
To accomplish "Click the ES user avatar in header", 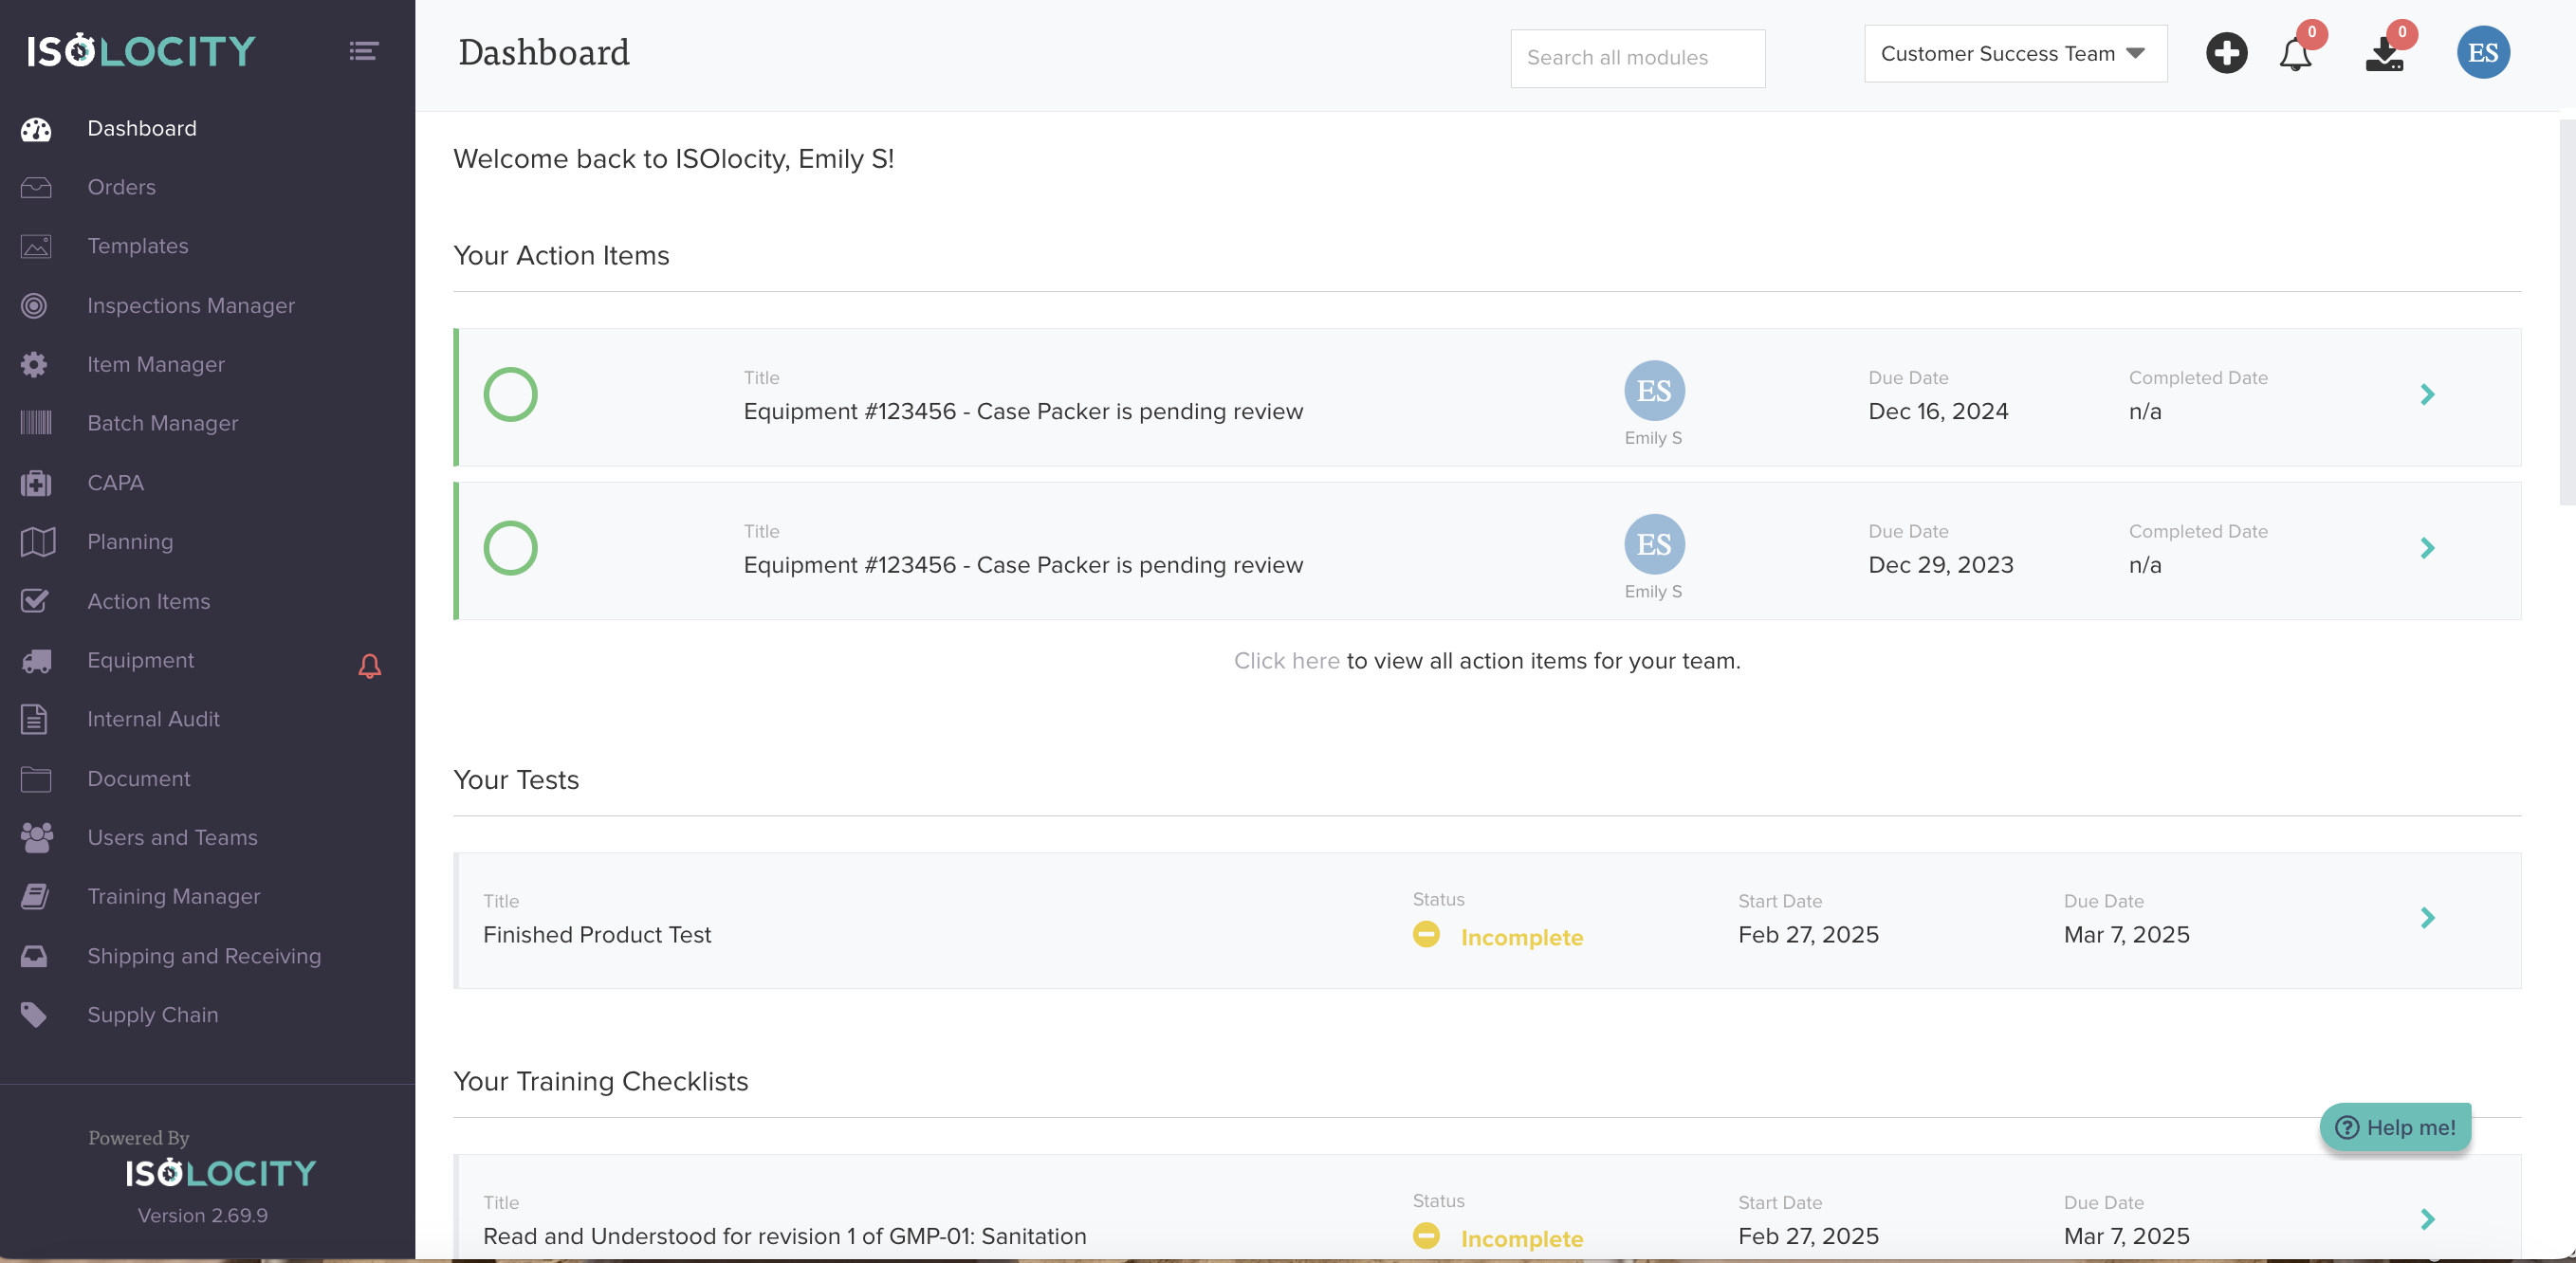I will pyautogui.click(x=2482, y=53).
